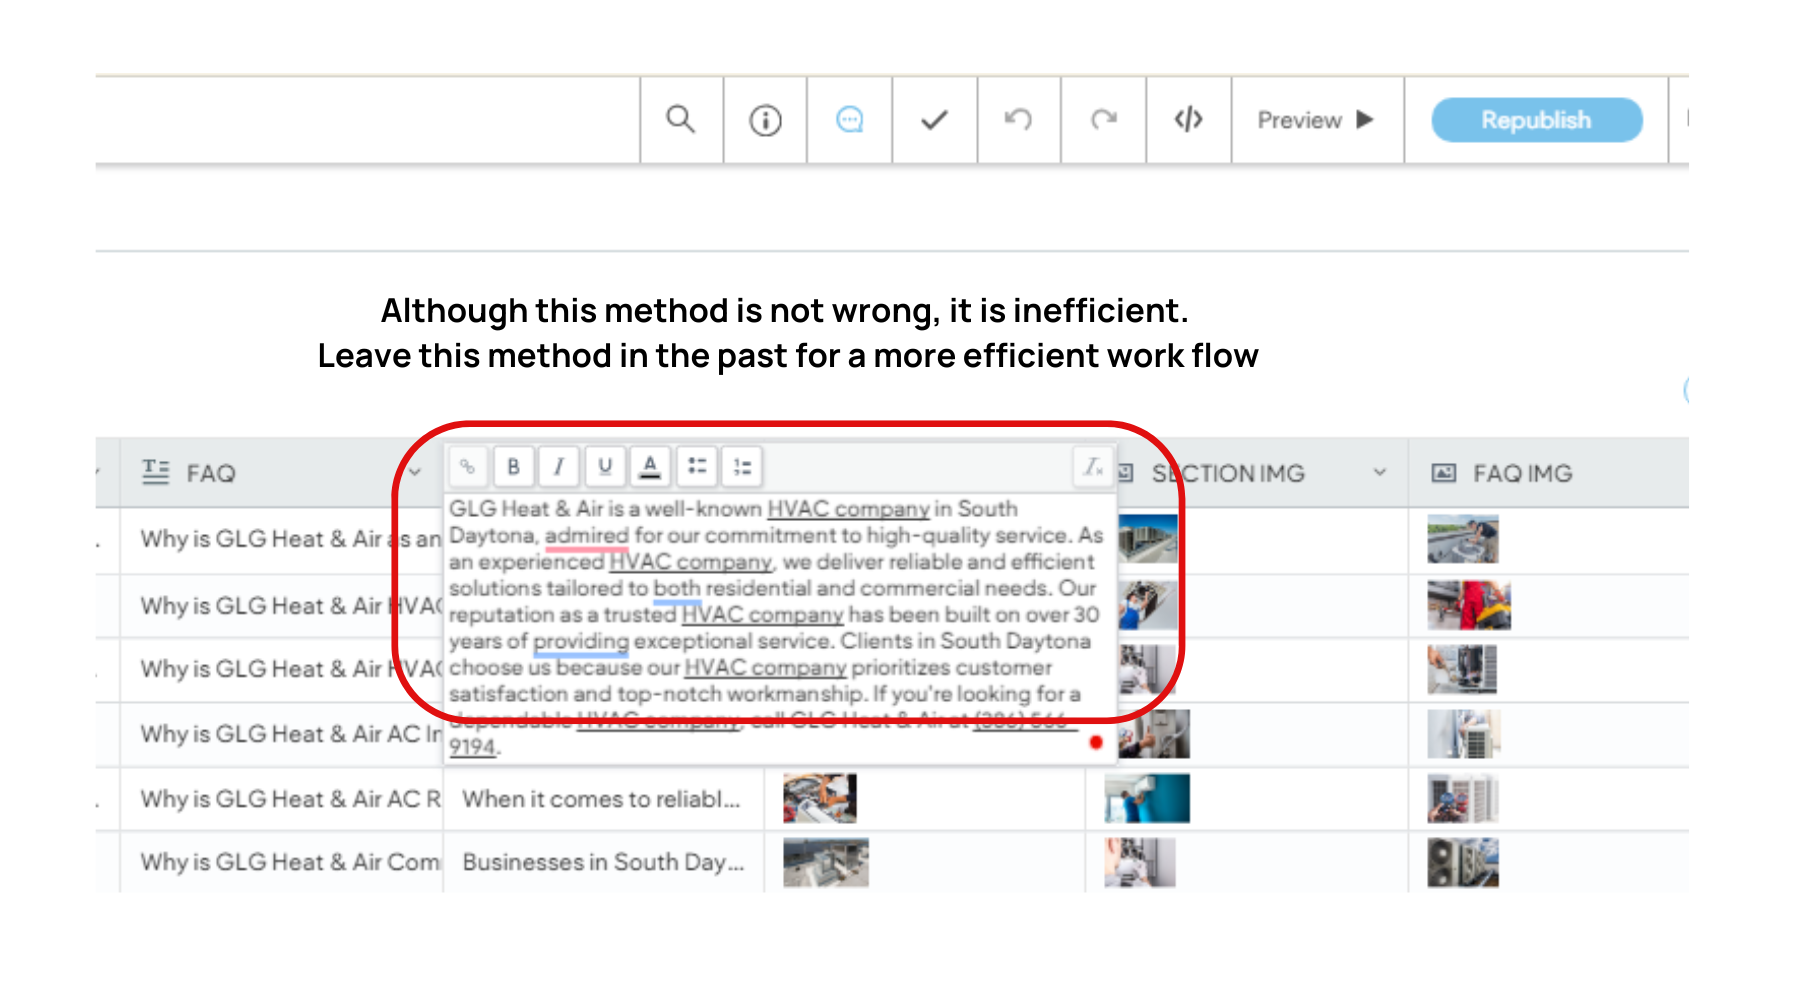Screen dimensions: 1795x998
Task: Click the FAQ IMG column image icon
Action: coord(1444,473)
